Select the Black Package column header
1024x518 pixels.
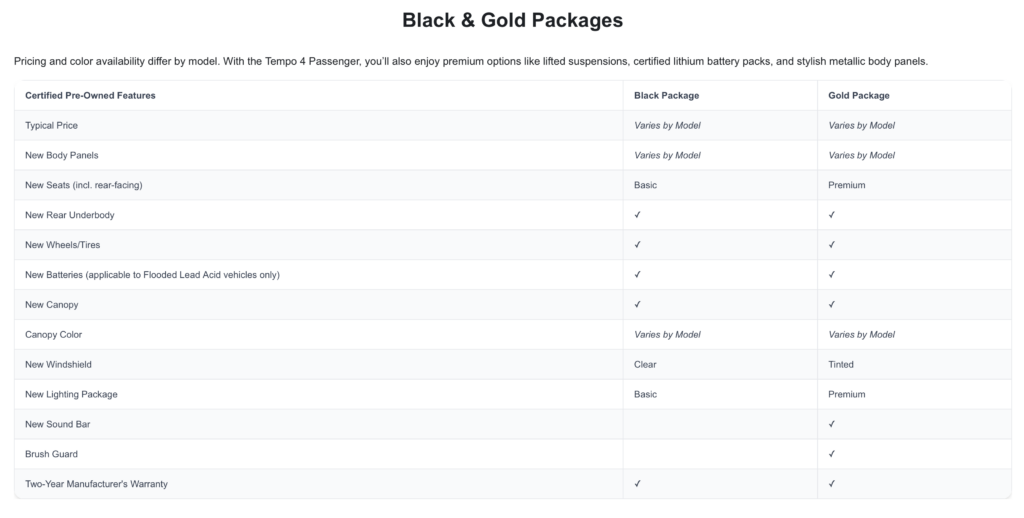point(666,96)
